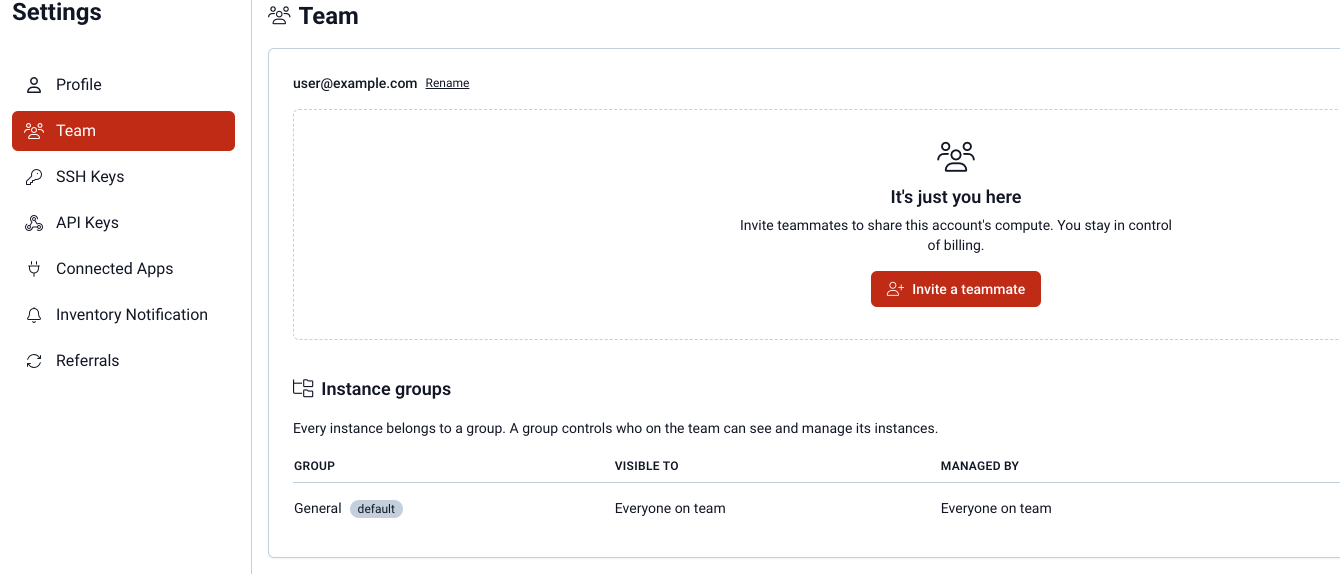1340x574 pixels.
Task: Click the Instance groups heading text
Action: (386, 389)
